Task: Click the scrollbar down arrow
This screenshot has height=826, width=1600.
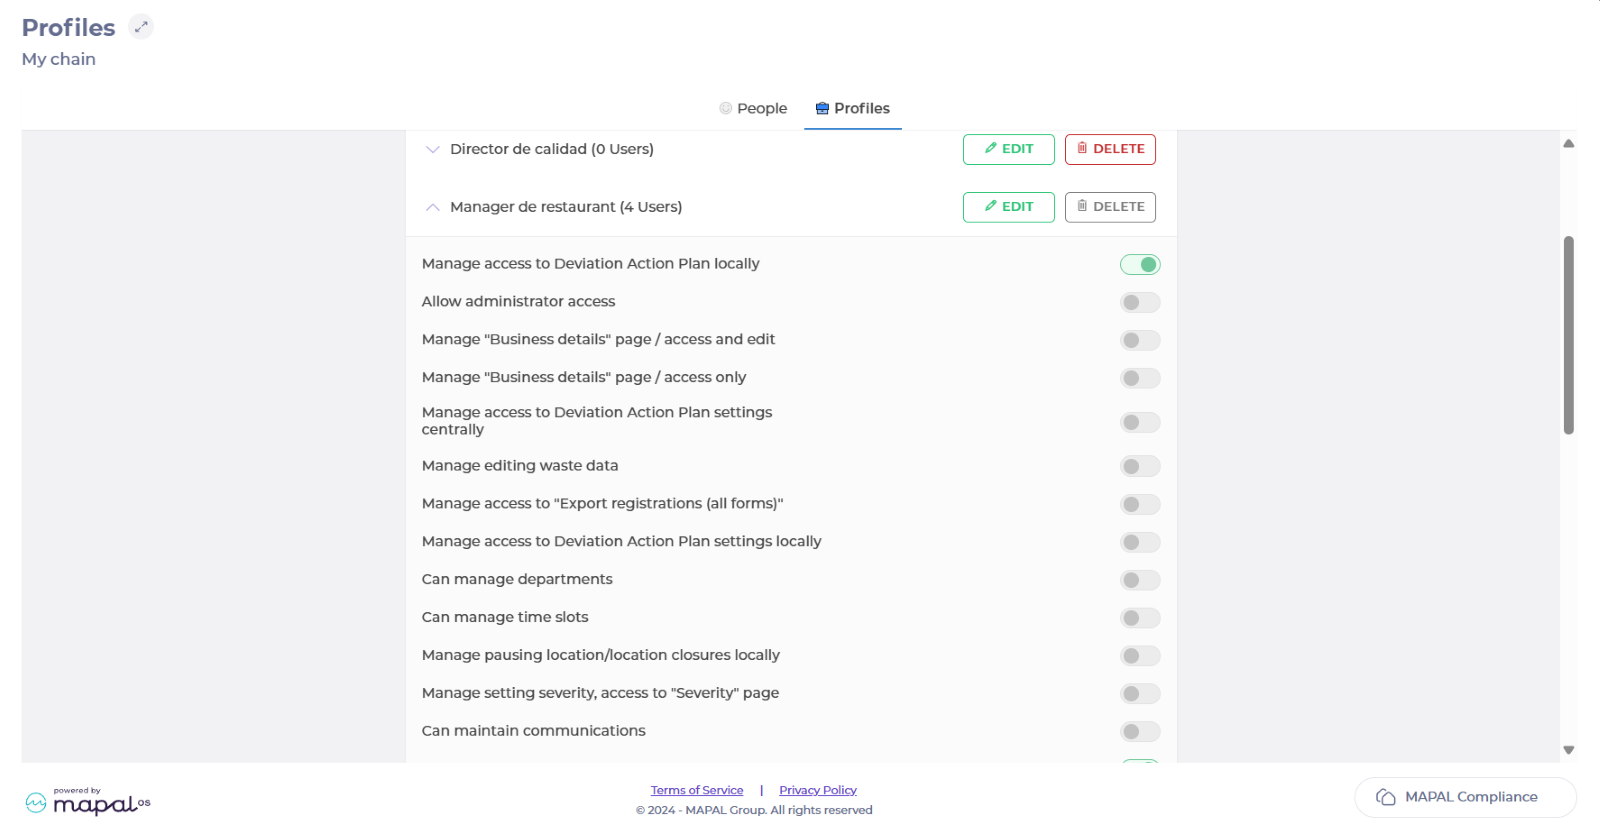Action: coord(1569,750)
